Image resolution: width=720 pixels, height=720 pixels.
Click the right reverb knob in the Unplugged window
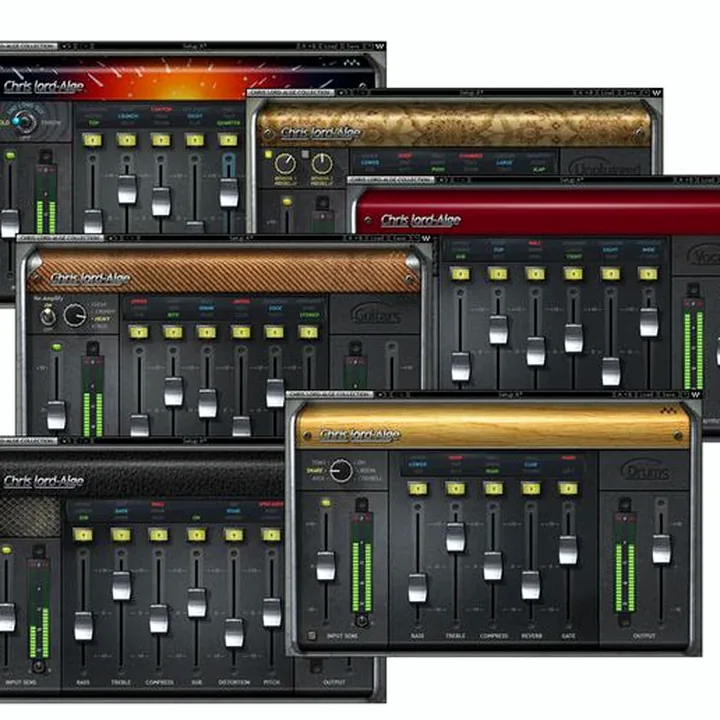click(322, 164)
